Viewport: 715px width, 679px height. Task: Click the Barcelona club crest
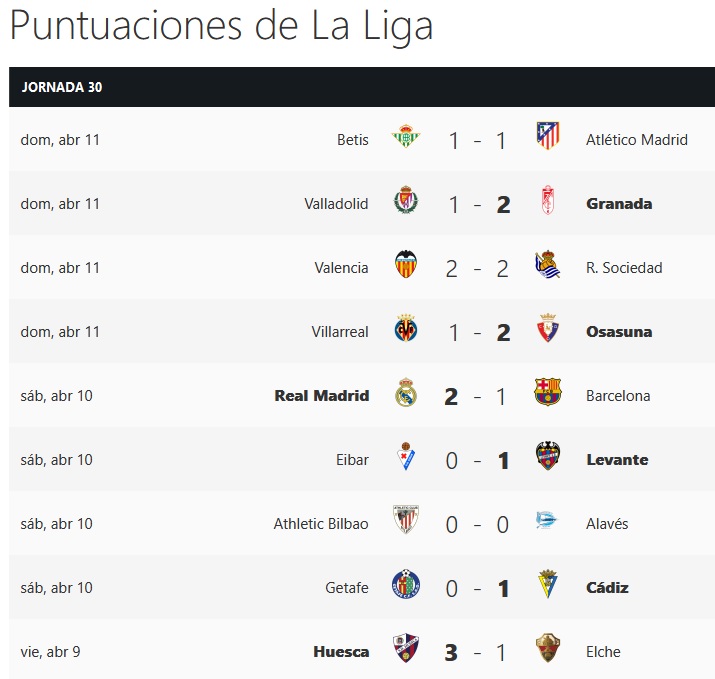point(548,392)
